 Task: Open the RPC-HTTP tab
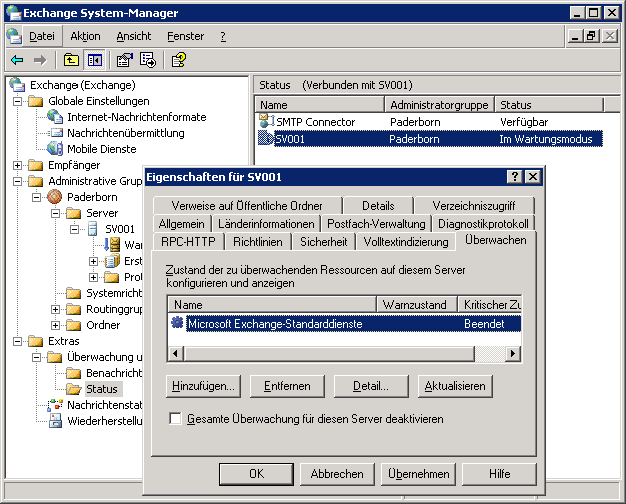tap(188, 242)
